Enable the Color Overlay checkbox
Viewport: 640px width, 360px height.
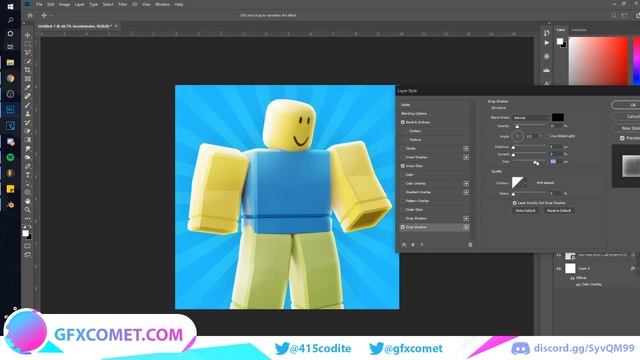pyautogui.click(x=403, y=184)
